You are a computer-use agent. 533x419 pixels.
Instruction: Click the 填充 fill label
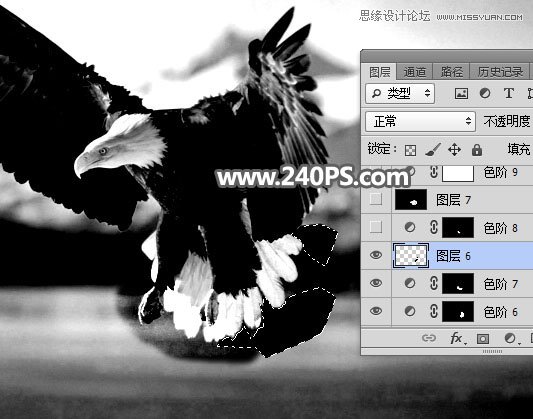[519, 149]
